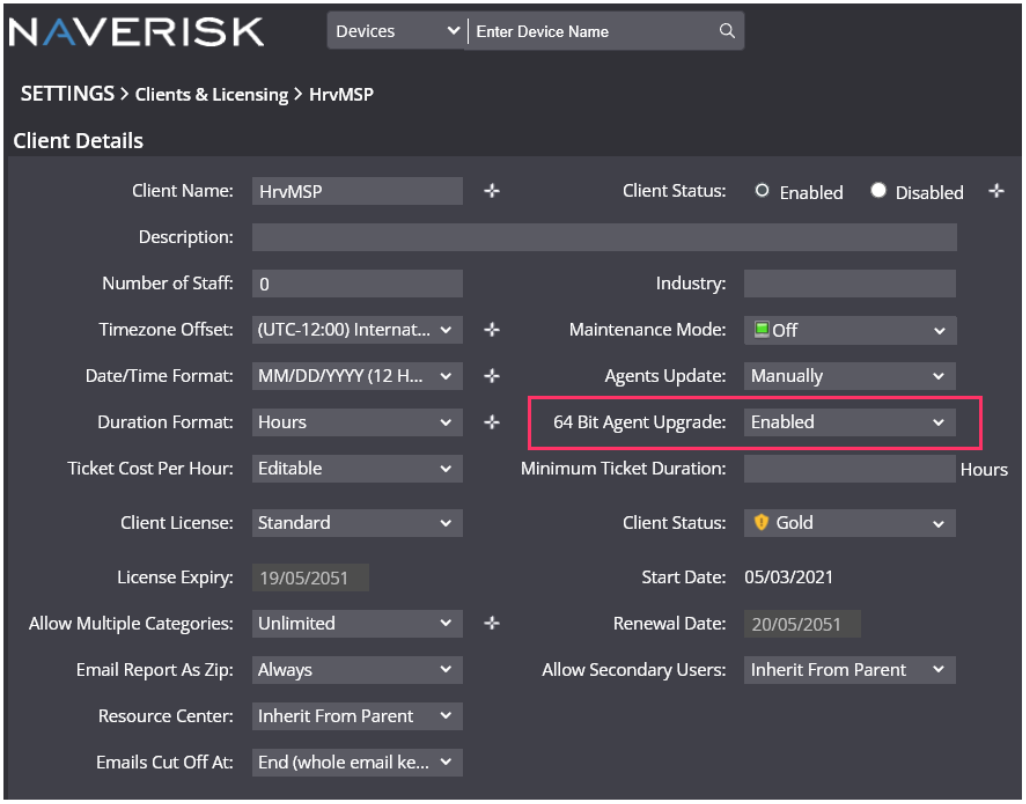Click the propagate icon beside Timezone Offset
Screen dimensions: 1026x804
491,330
